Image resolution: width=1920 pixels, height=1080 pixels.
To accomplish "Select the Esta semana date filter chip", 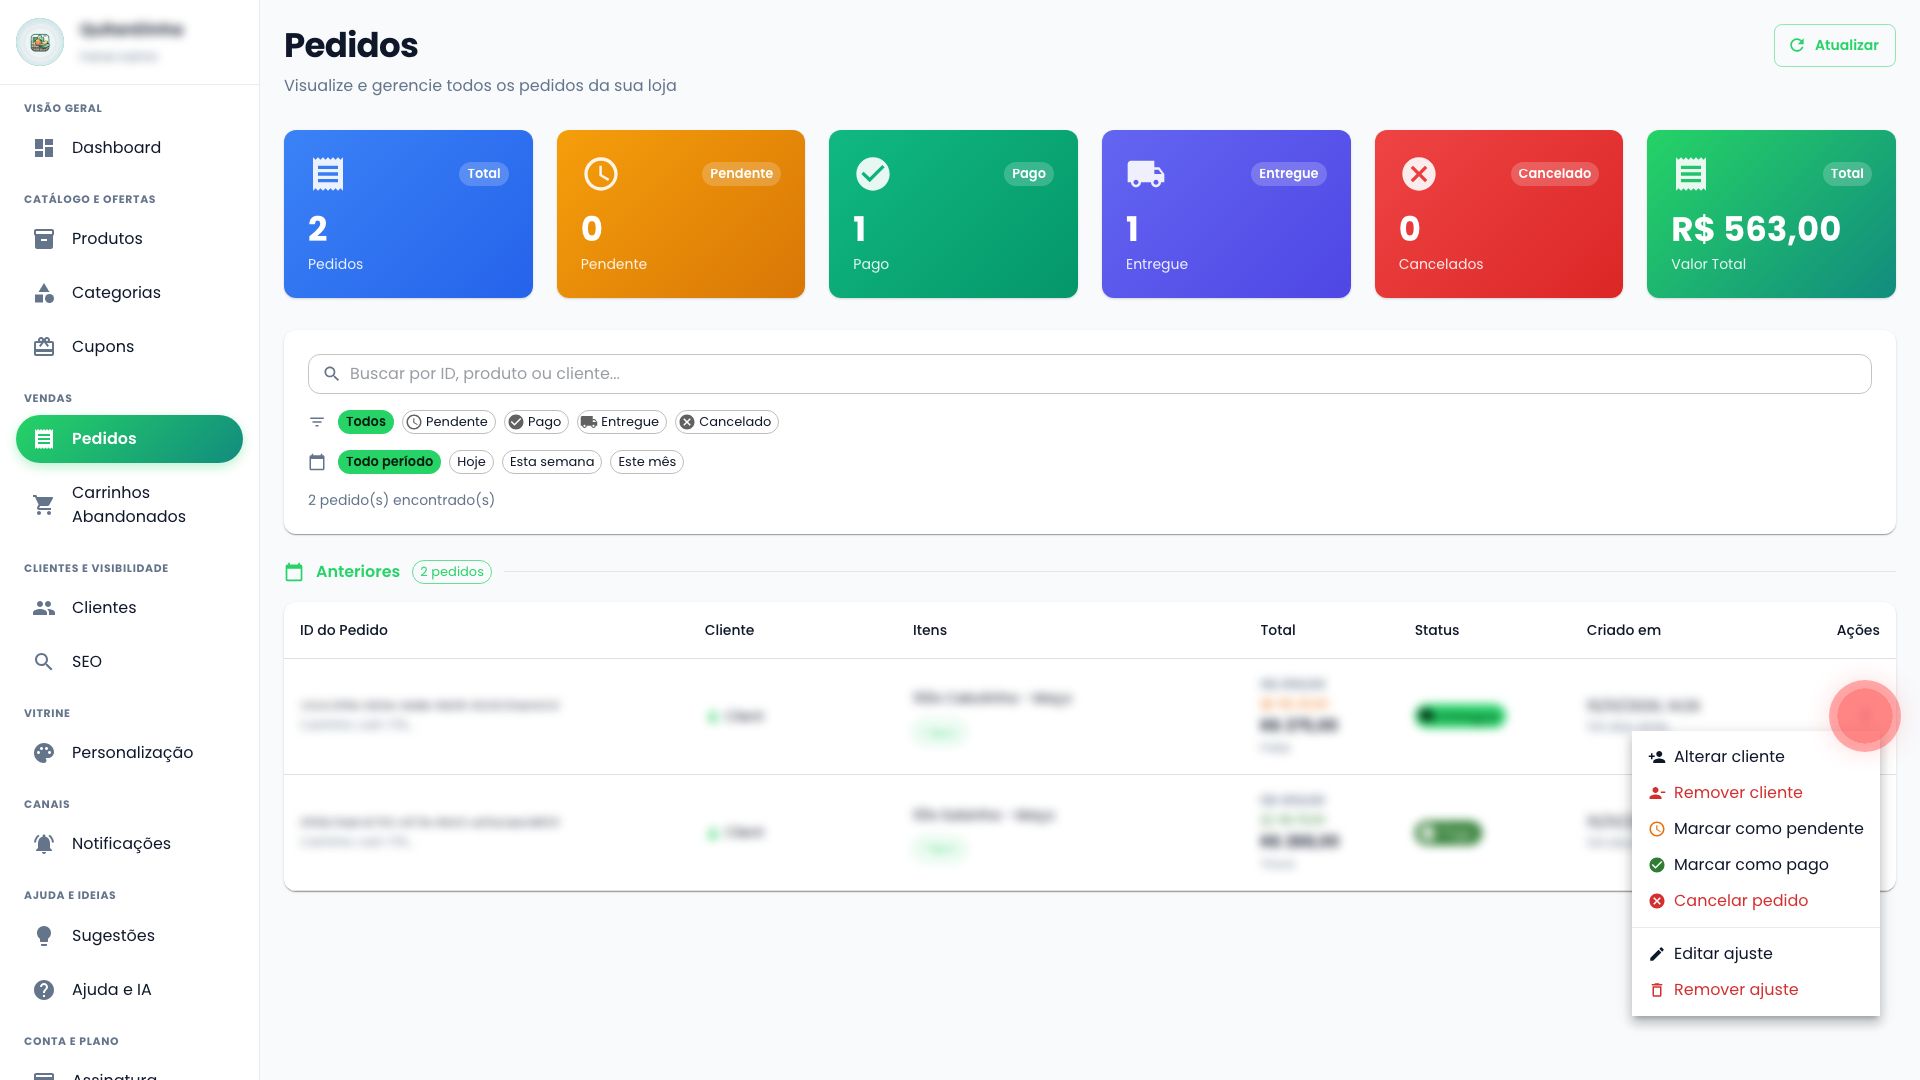I will [552, 462].
